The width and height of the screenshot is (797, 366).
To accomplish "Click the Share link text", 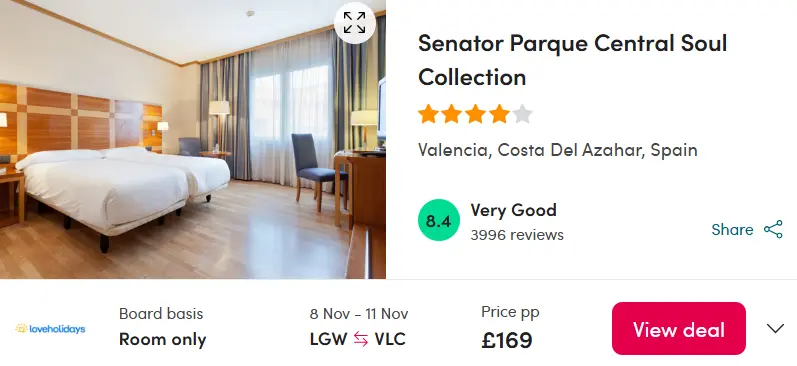I will coord(732,230).
